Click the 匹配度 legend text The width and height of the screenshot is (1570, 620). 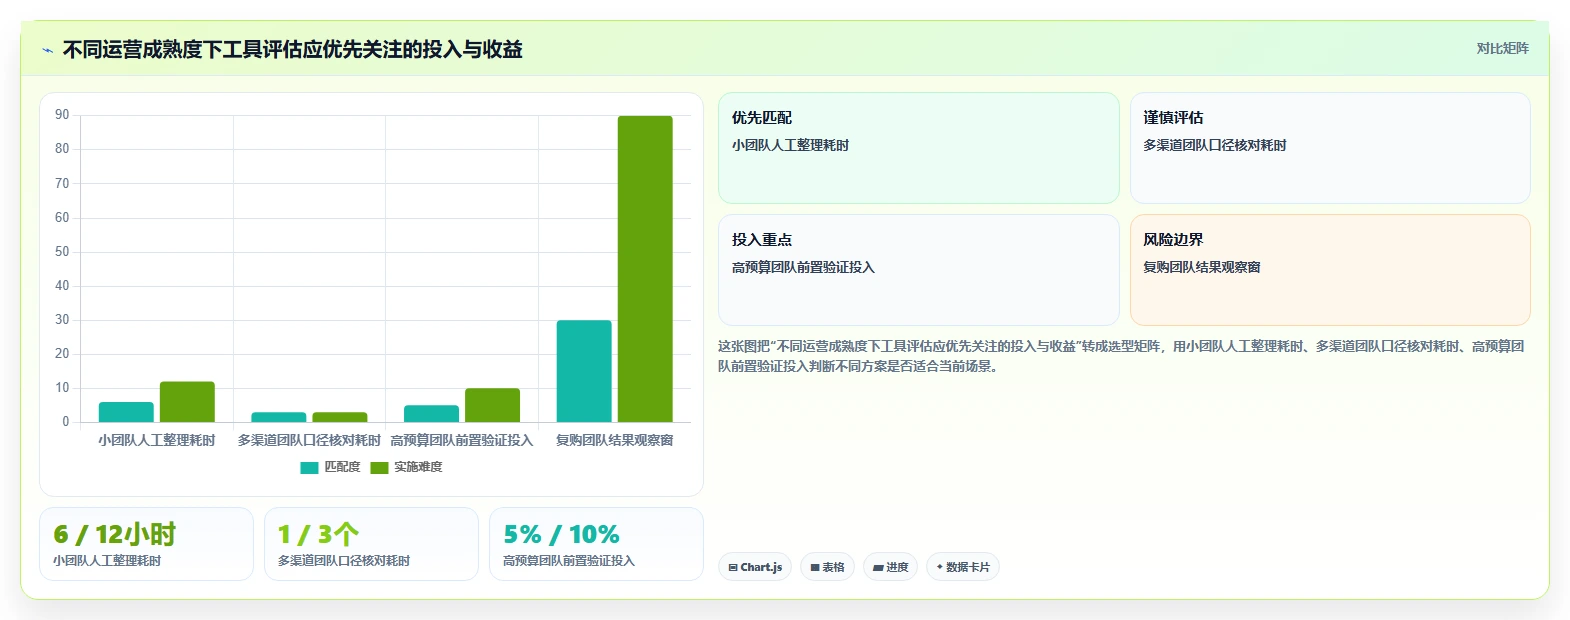point(342,467)
